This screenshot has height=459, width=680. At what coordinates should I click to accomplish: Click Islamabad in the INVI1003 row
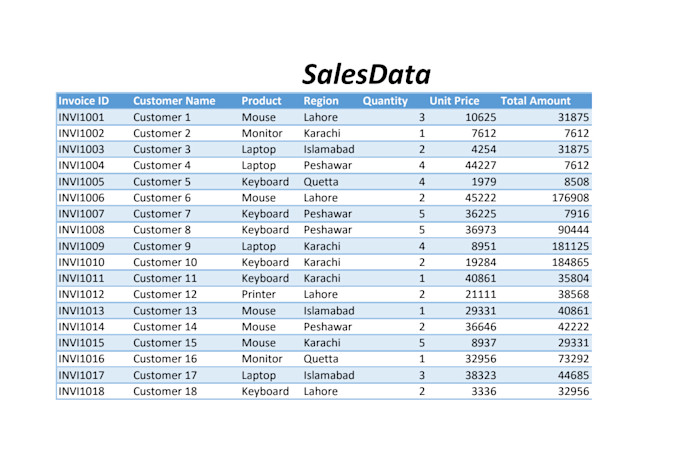click(329, 149)
